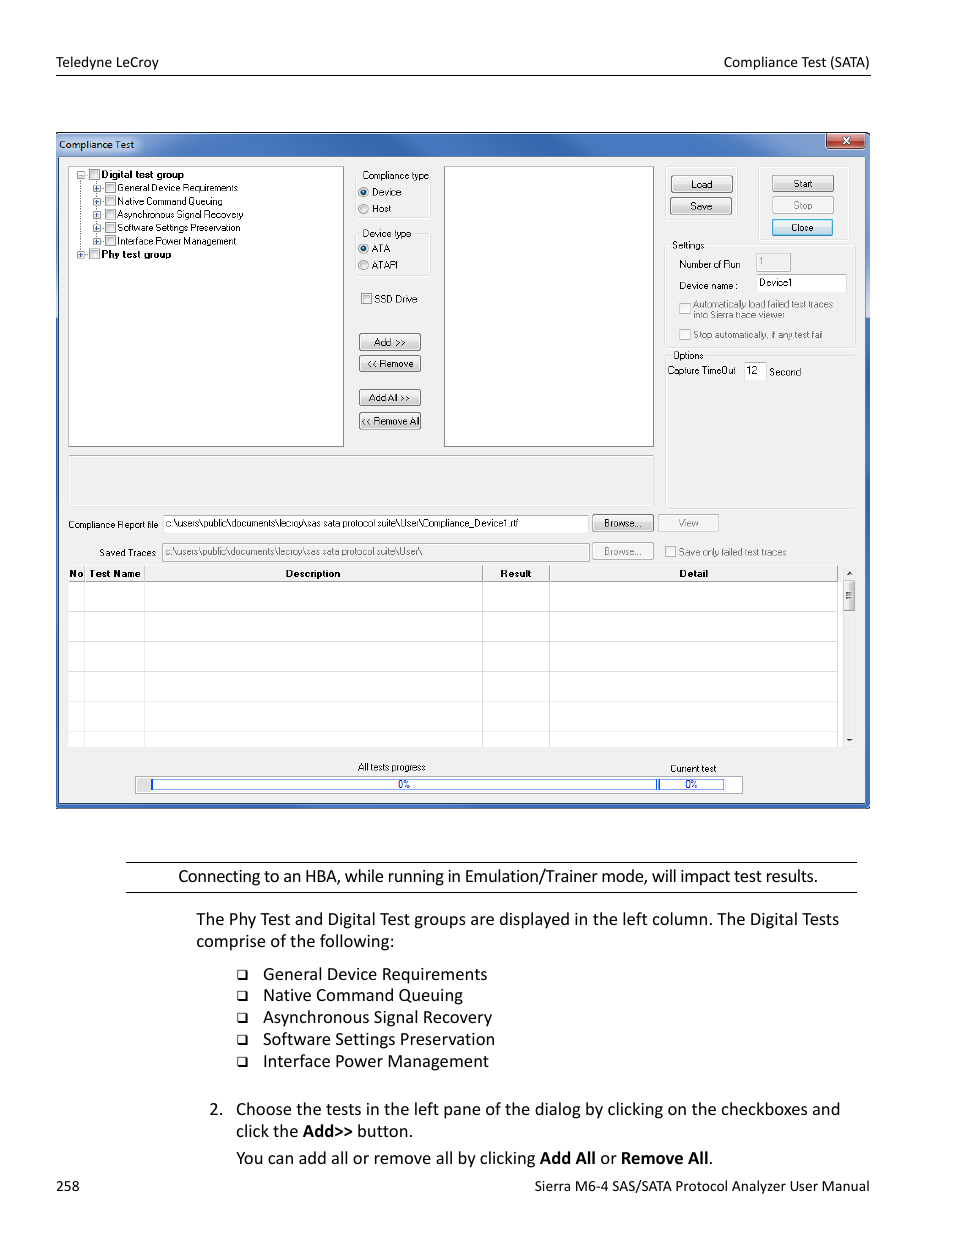Click the Save button
954x1235 pixels.
pyautogui.click(x=701, y=206)
